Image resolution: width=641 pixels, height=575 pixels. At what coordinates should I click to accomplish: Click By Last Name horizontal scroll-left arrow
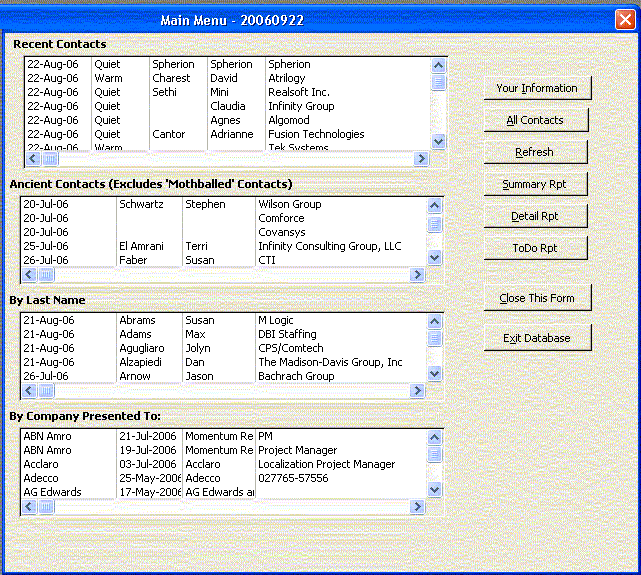coord(29,391)
